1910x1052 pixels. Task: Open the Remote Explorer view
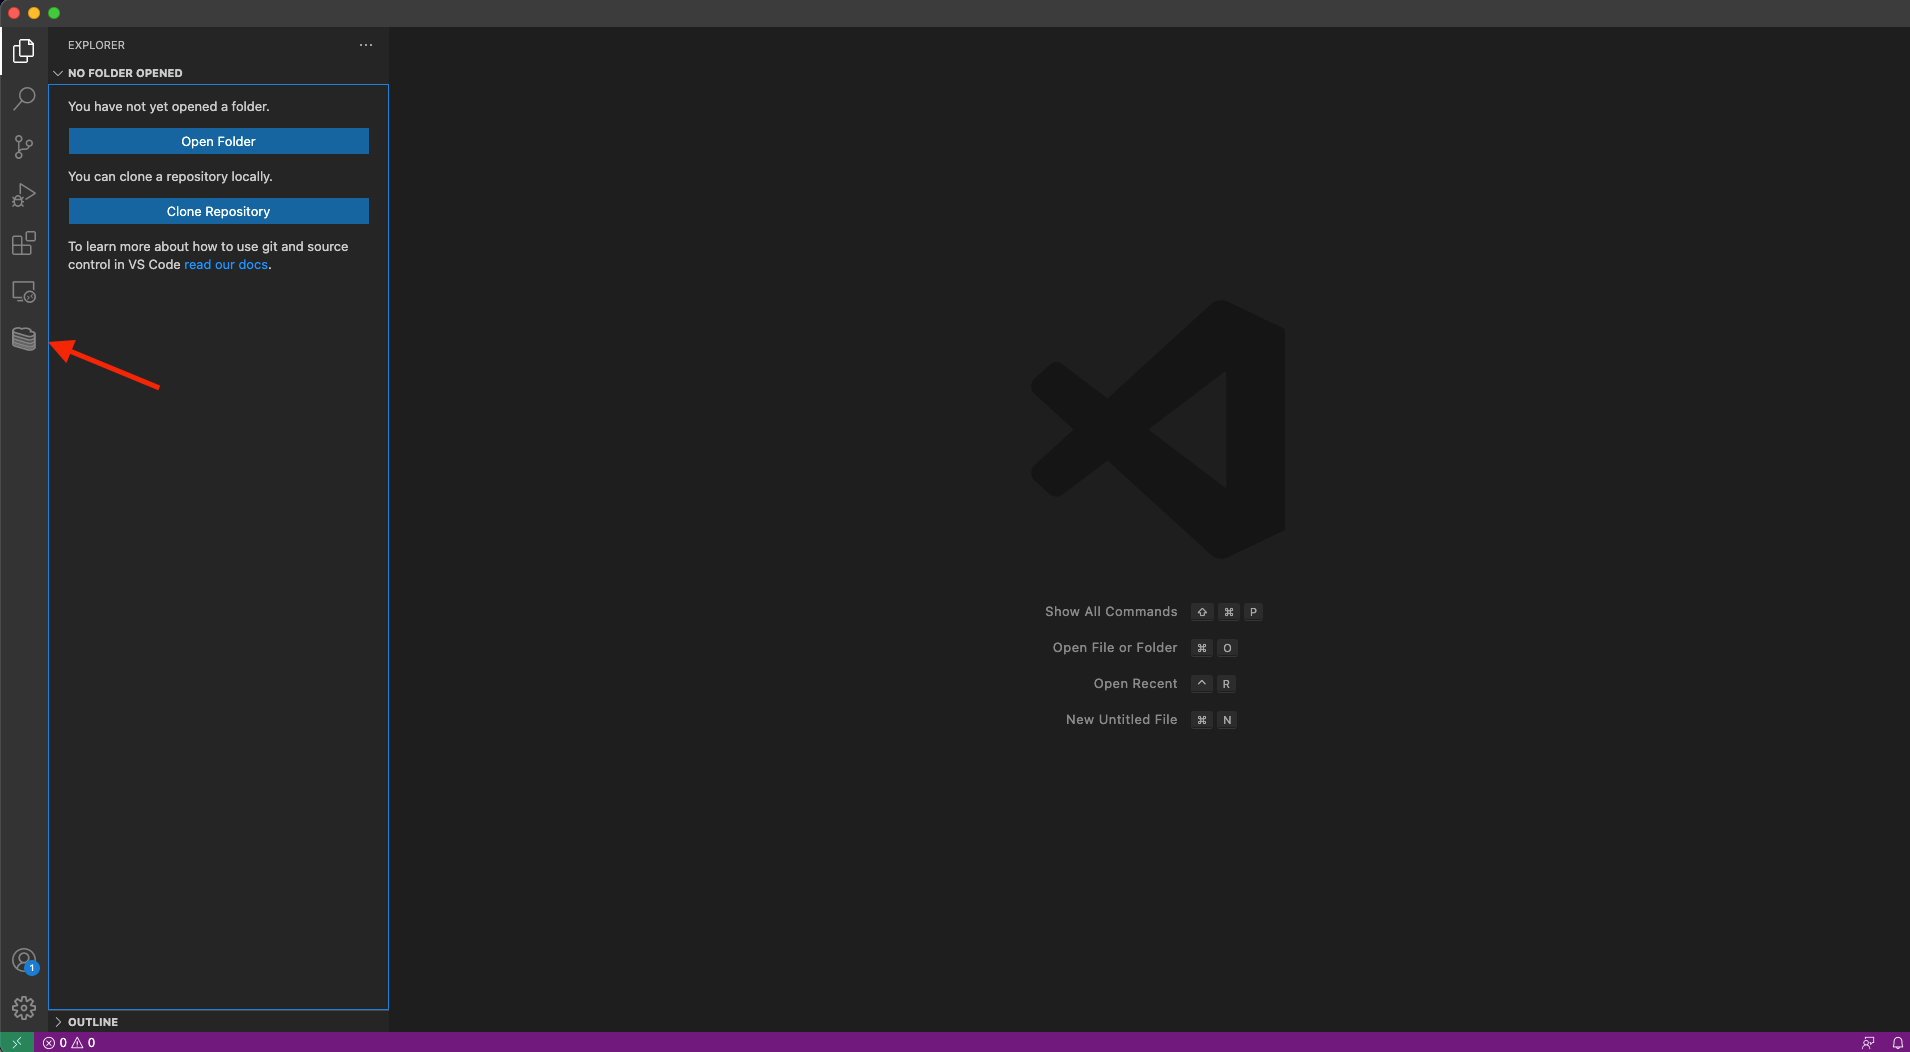pyautogui.click(x=24, y=291)
